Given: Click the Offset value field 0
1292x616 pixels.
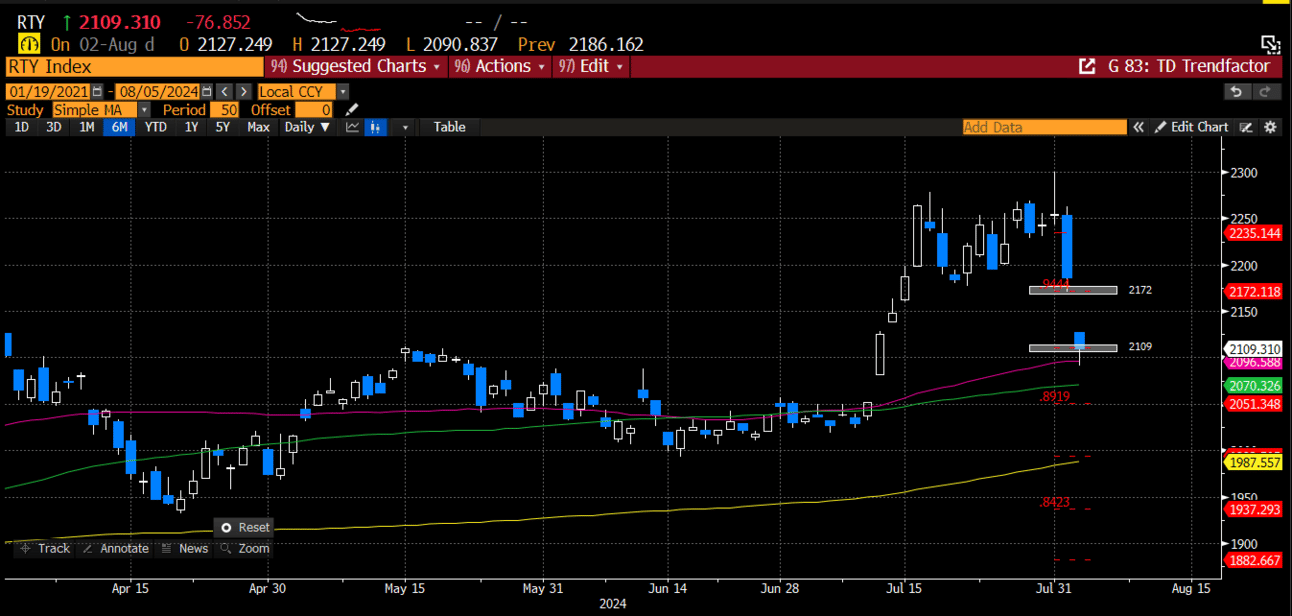Looking at the screenshot, I should tap(312, 110).
